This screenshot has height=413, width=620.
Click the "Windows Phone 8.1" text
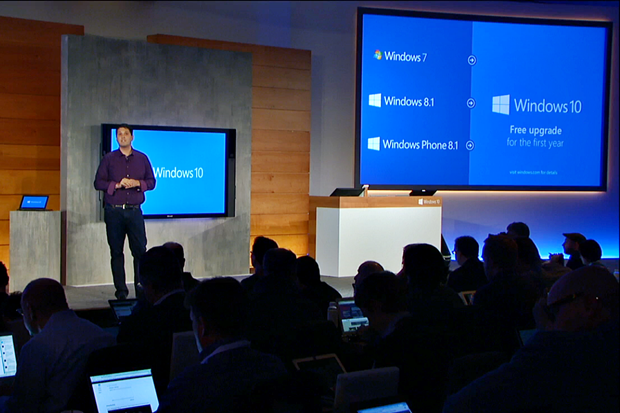[x=420, y=144]
